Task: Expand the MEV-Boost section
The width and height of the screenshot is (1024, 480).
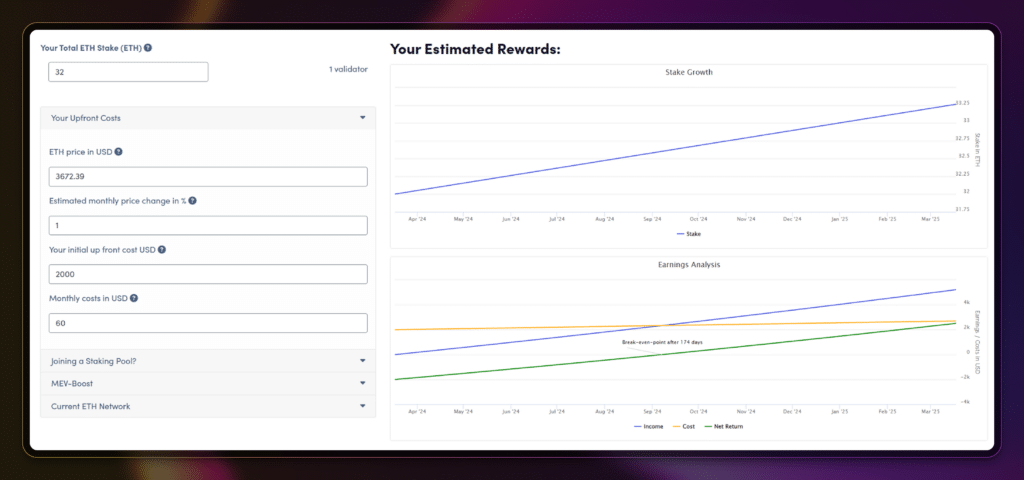Action: (208, 383)
